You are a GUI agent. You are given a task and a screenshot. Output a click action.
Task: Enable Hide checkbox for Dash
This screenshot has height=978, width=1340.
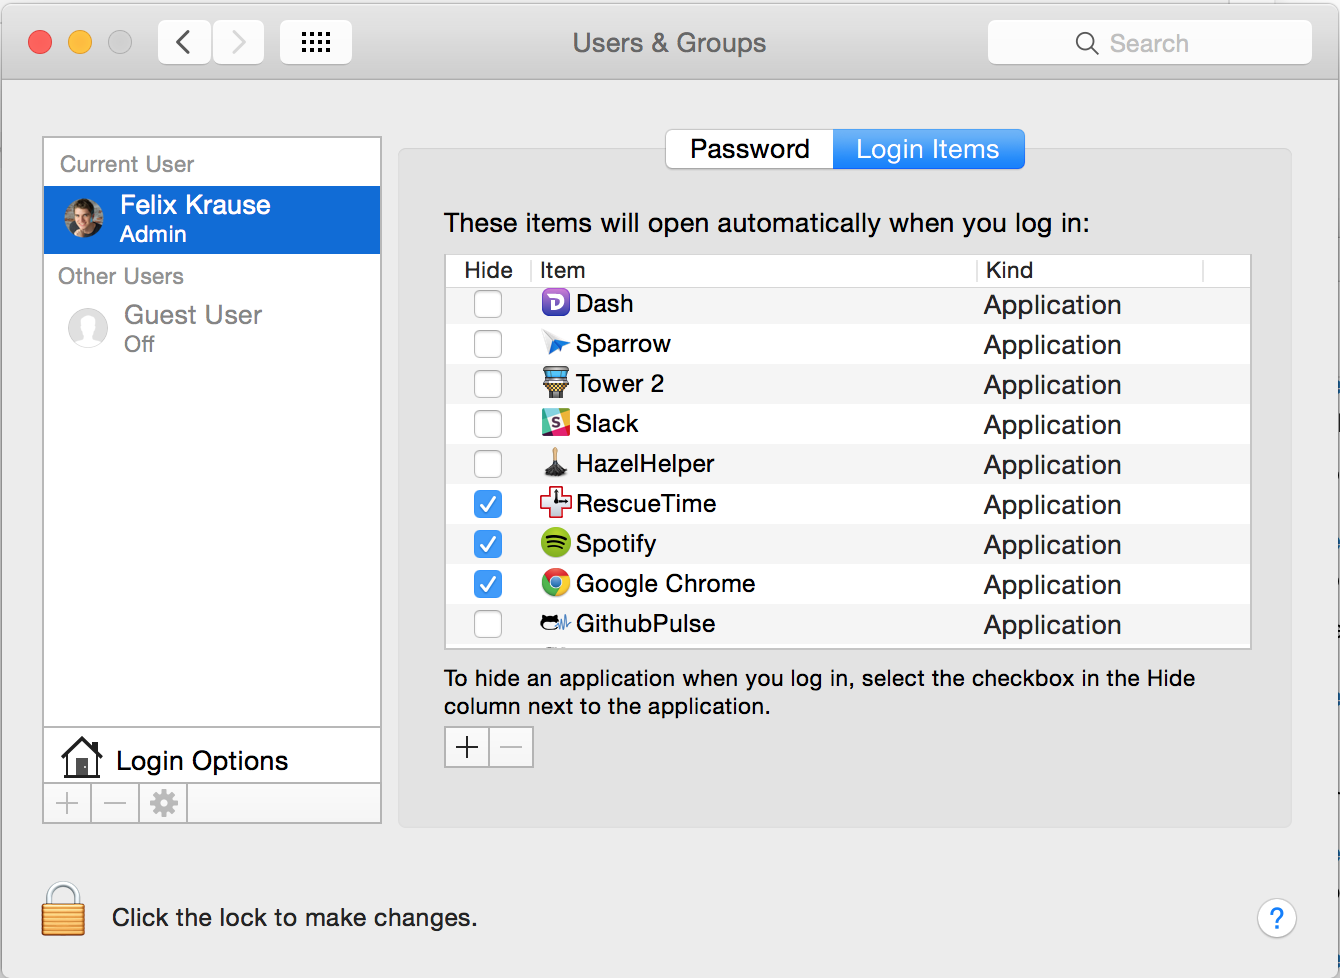point(488,303)
